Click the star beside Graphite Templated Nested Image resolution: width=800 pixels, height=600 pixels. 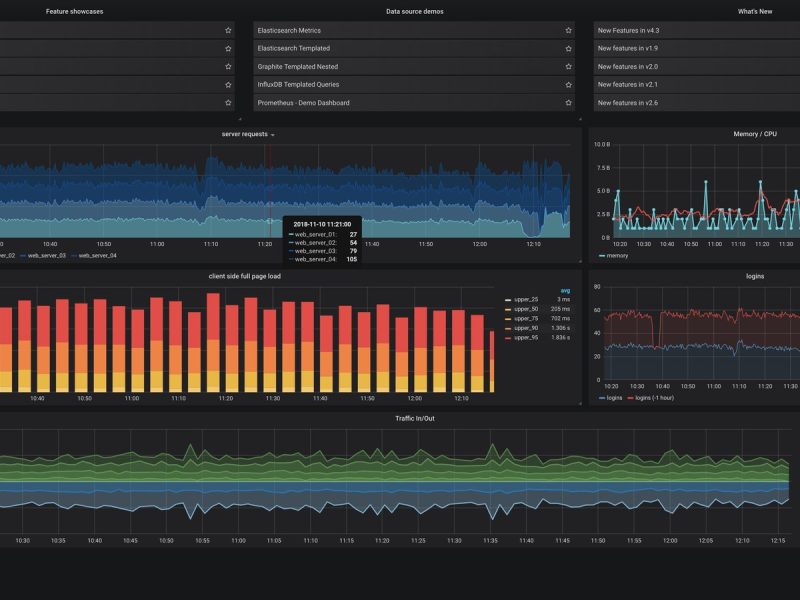click(568, 66)
